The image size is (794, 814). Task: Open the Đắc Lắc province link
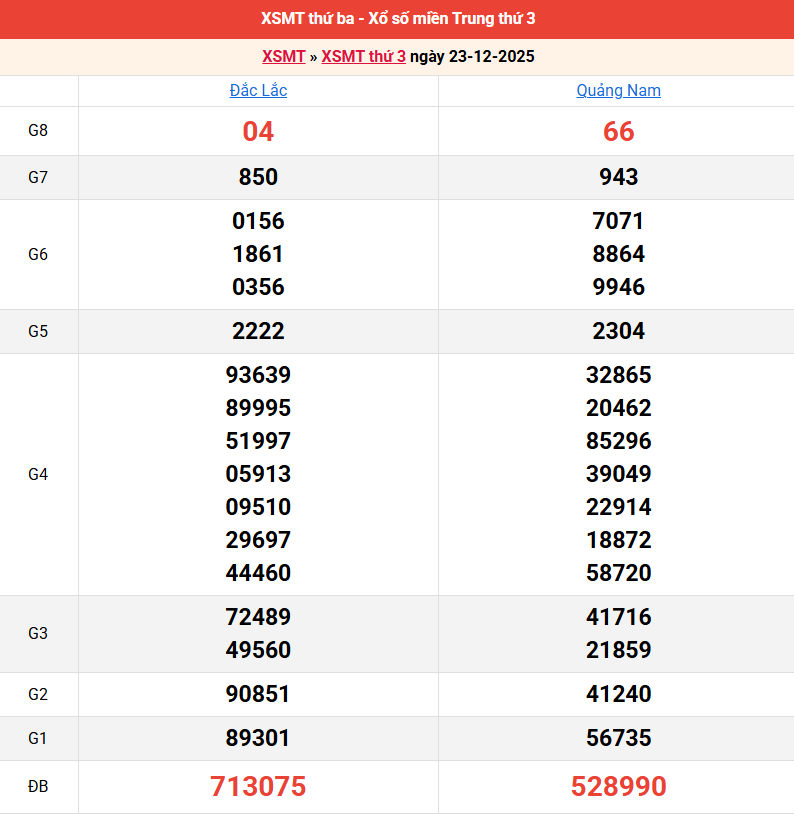tap(258, 91)
